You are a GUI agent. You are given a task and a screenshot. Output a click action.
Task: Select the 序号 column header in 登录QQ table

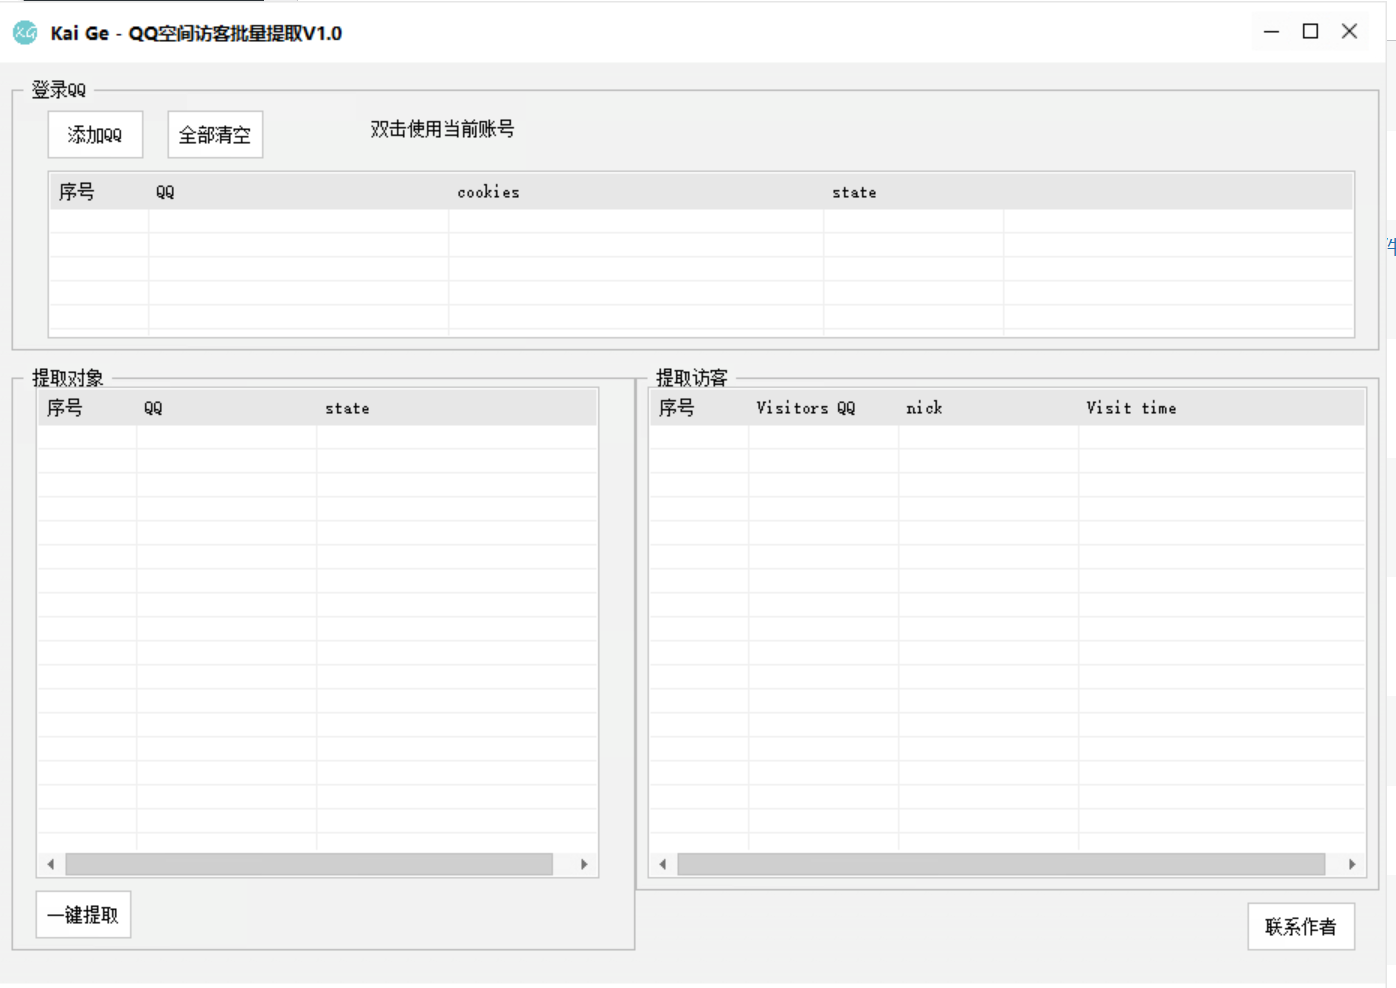click(x=76, y=191)
